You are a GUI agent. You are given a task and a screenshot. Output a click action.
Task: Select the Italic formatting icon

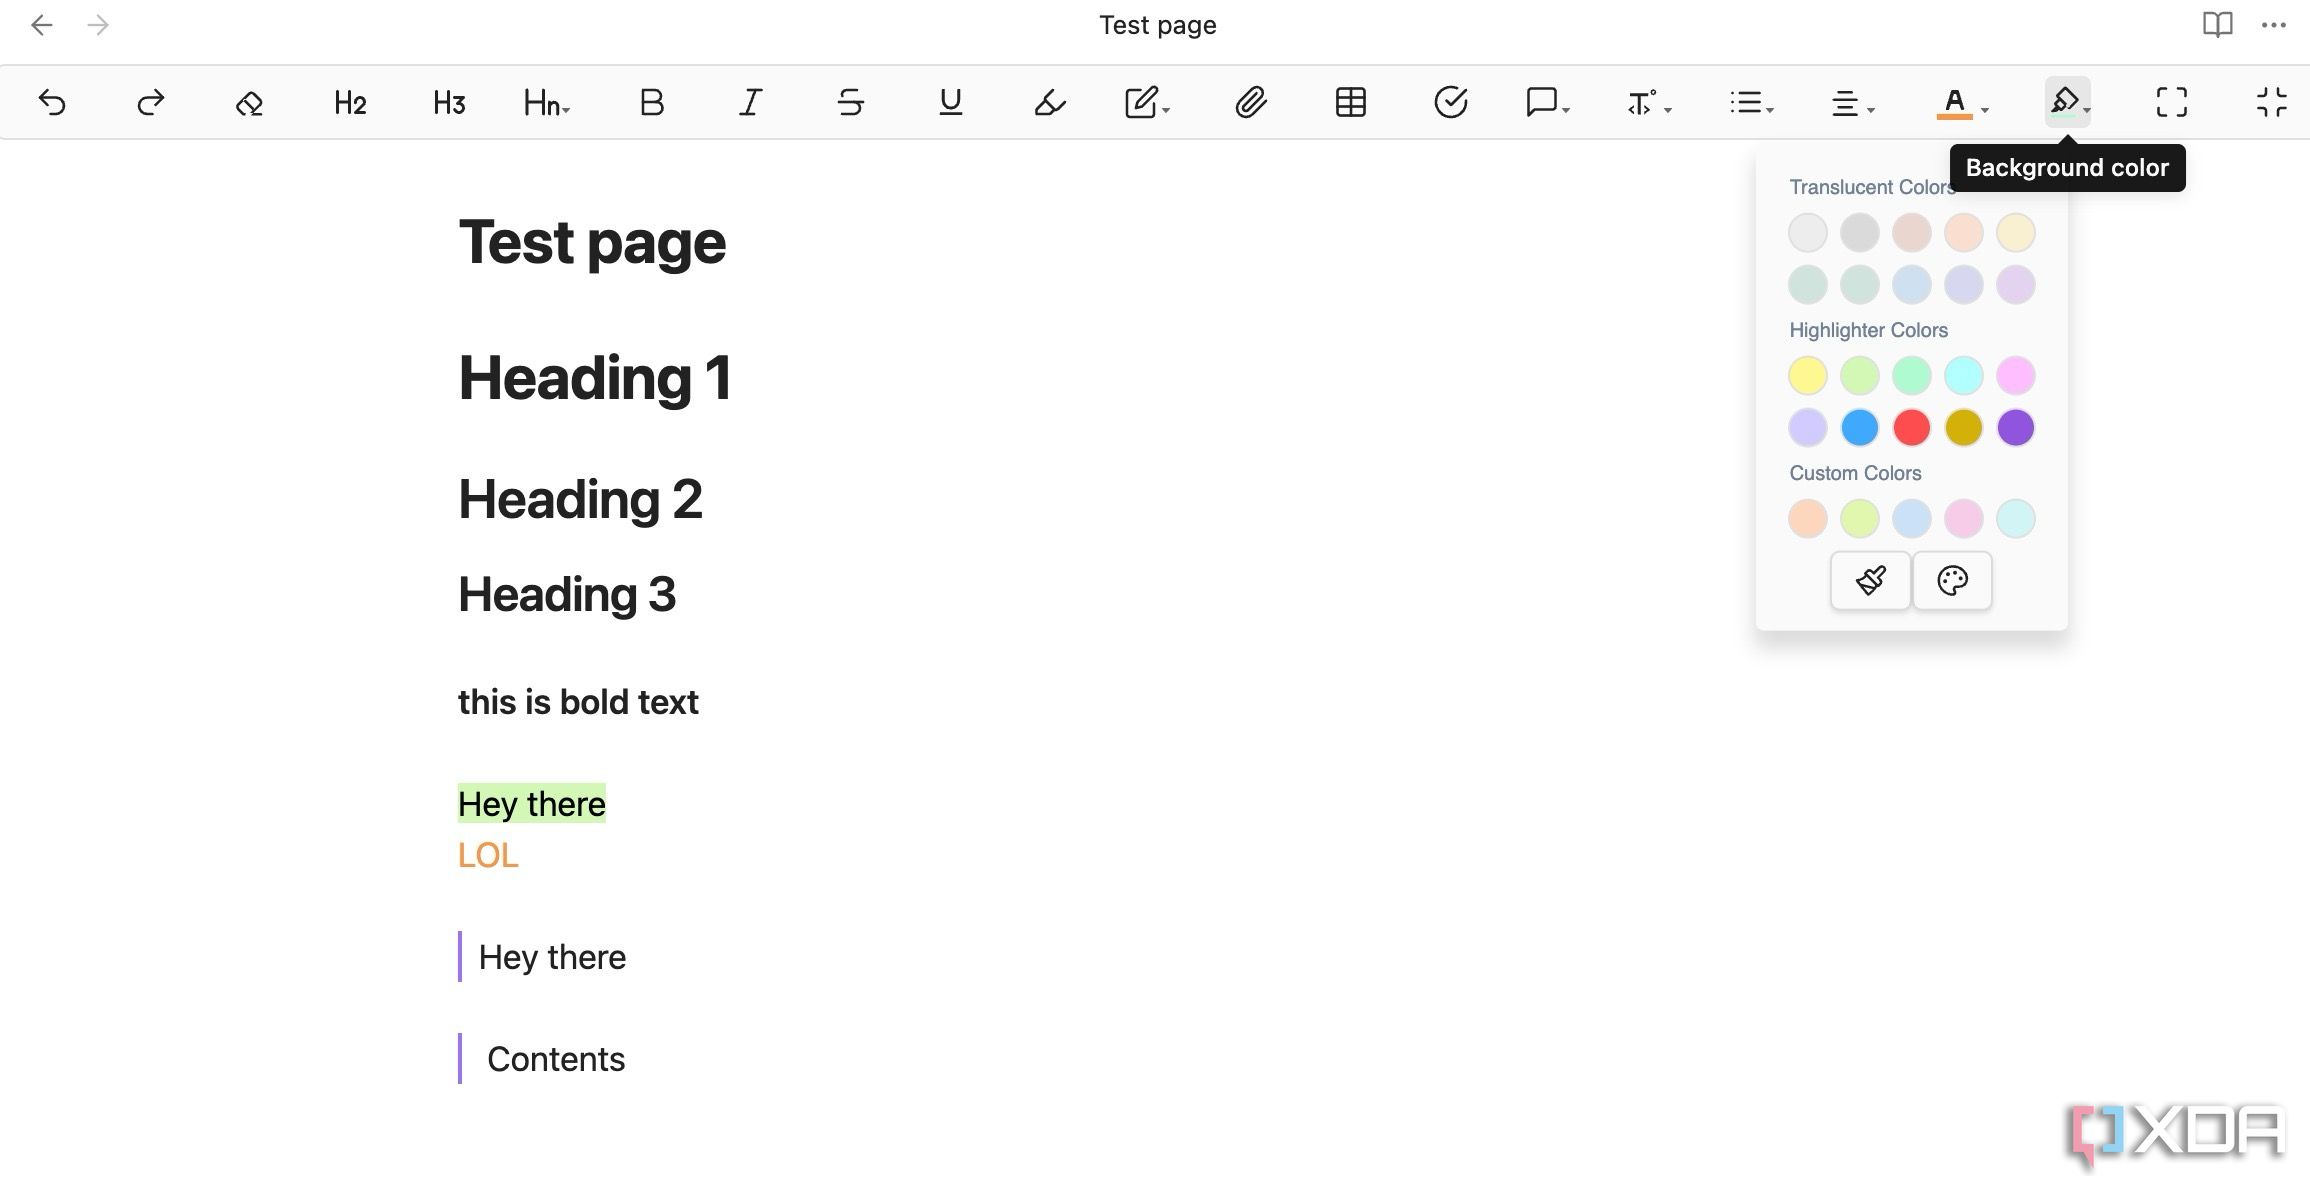[x=749, y=102]
